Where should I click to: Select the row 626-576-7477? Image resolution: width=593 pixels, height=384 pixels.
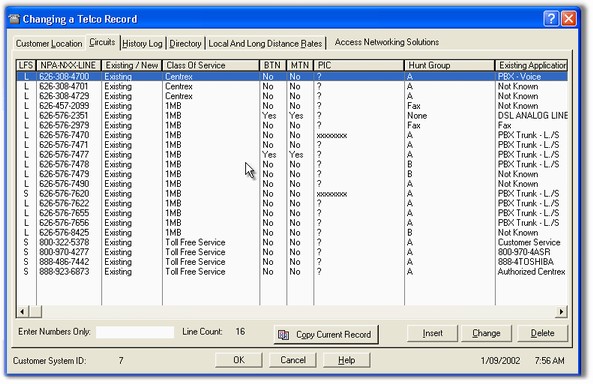292,154
